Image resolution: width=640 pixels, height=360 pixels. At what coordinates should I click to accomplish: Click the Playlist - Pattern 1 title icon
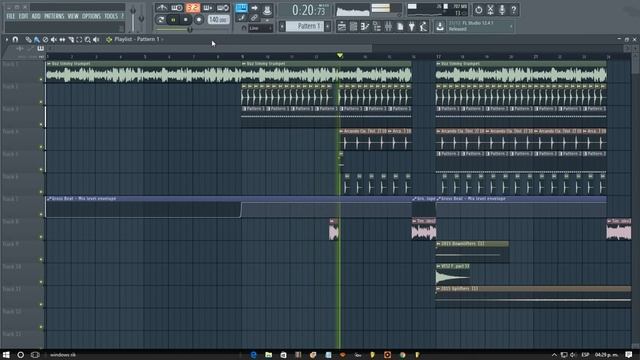click(109, 40)
